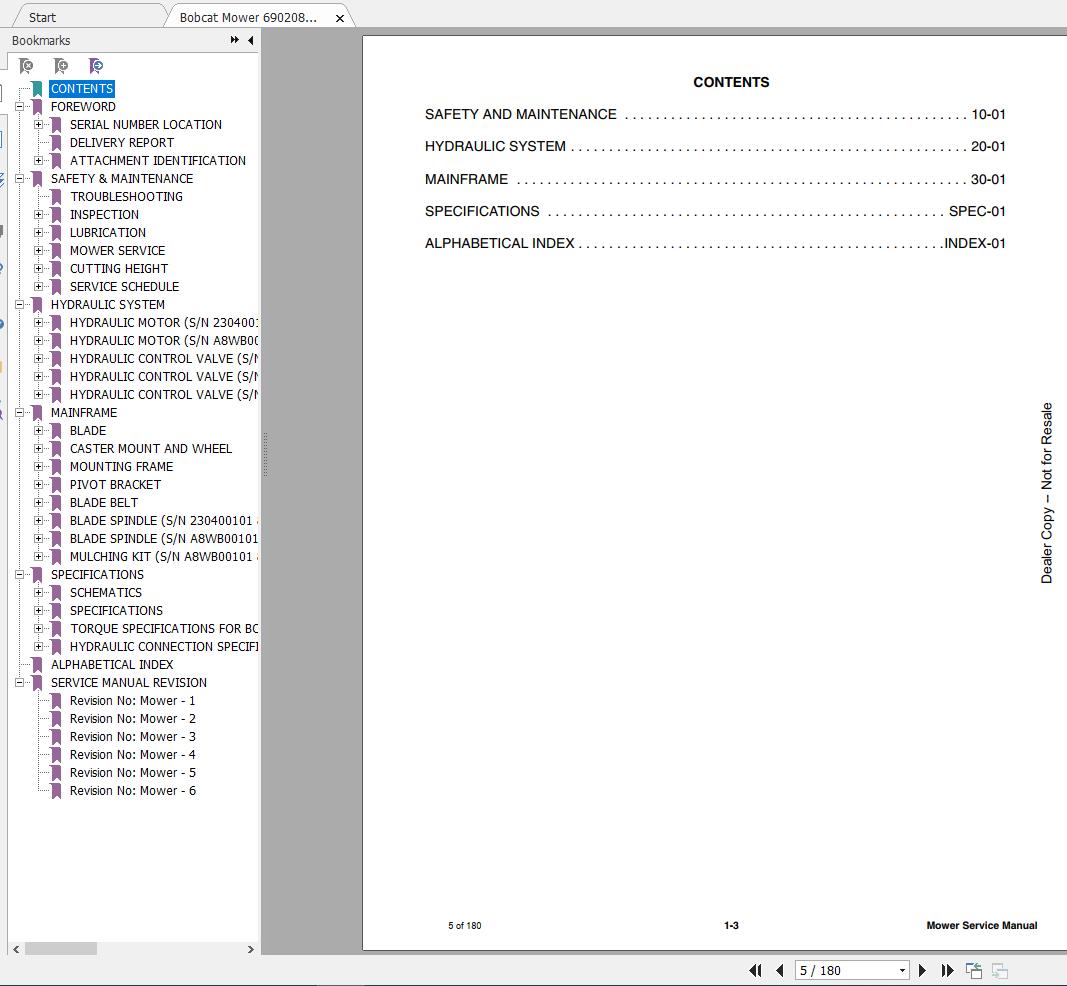Open the CASTER MOUNT AND WHEEL bookmark

tap(151, 448)
